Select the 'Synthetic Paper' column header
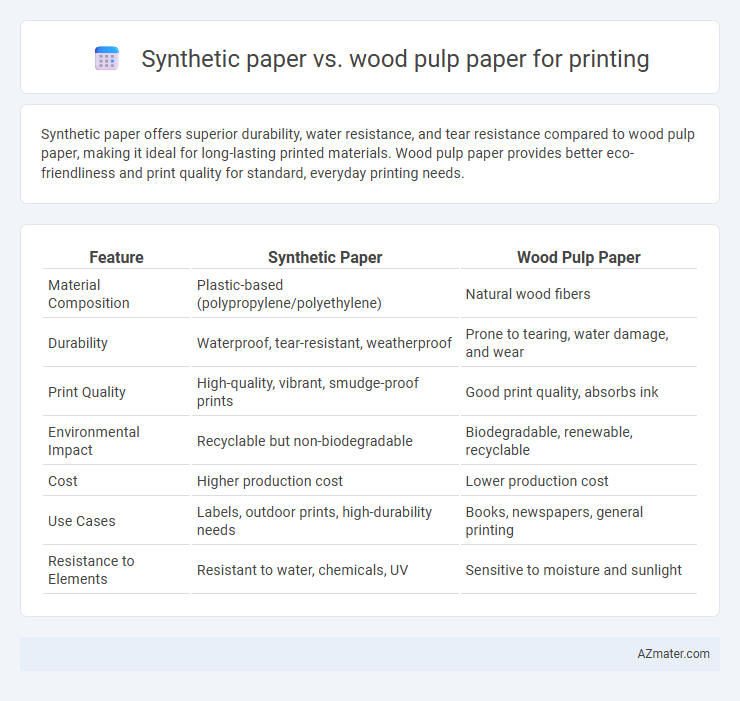The width and height of the screenshot is (740, 701). [325, 257]
